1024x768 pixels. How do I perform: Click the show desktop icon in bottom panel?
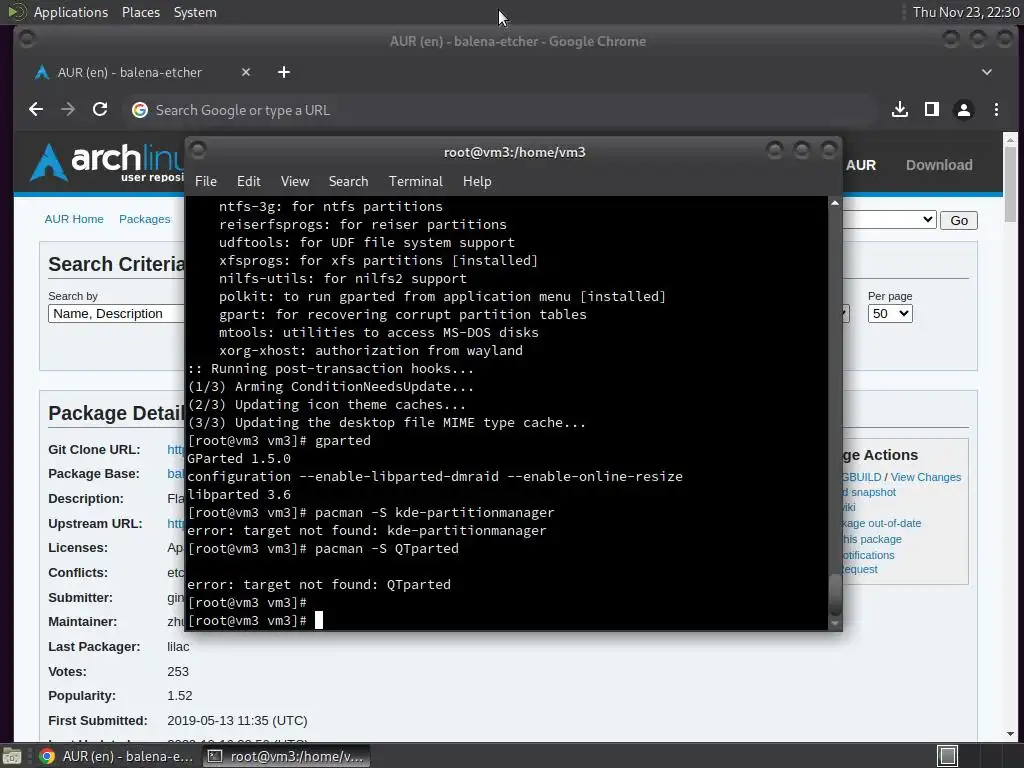(x=12, y=756)
